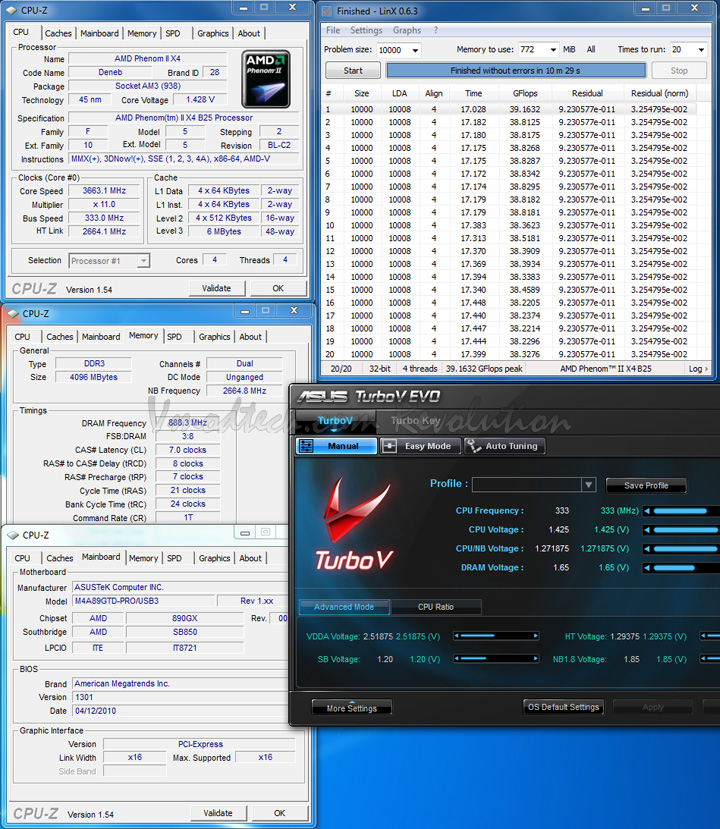The height and width of the screenshot is (829, 720).
Task: Click the AMD Phenom II logo image
Action: (266, 79)
